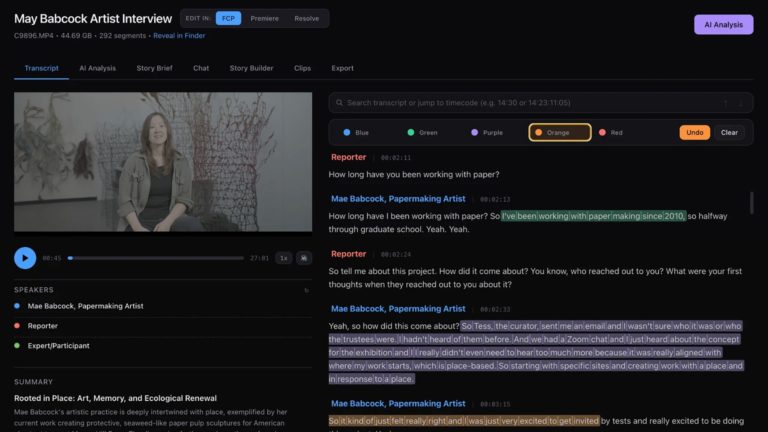
Task: Clear all highlights
Action: 729,132
